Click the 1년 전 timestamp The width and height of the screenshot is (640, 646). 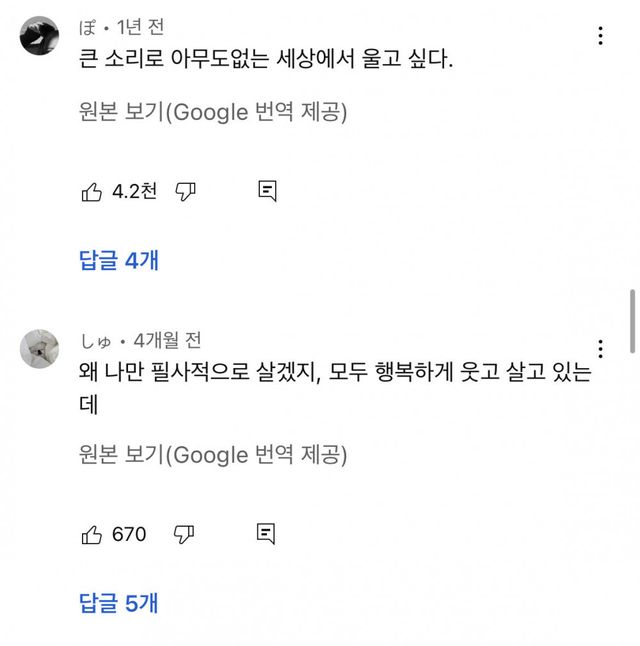point(141,27)
